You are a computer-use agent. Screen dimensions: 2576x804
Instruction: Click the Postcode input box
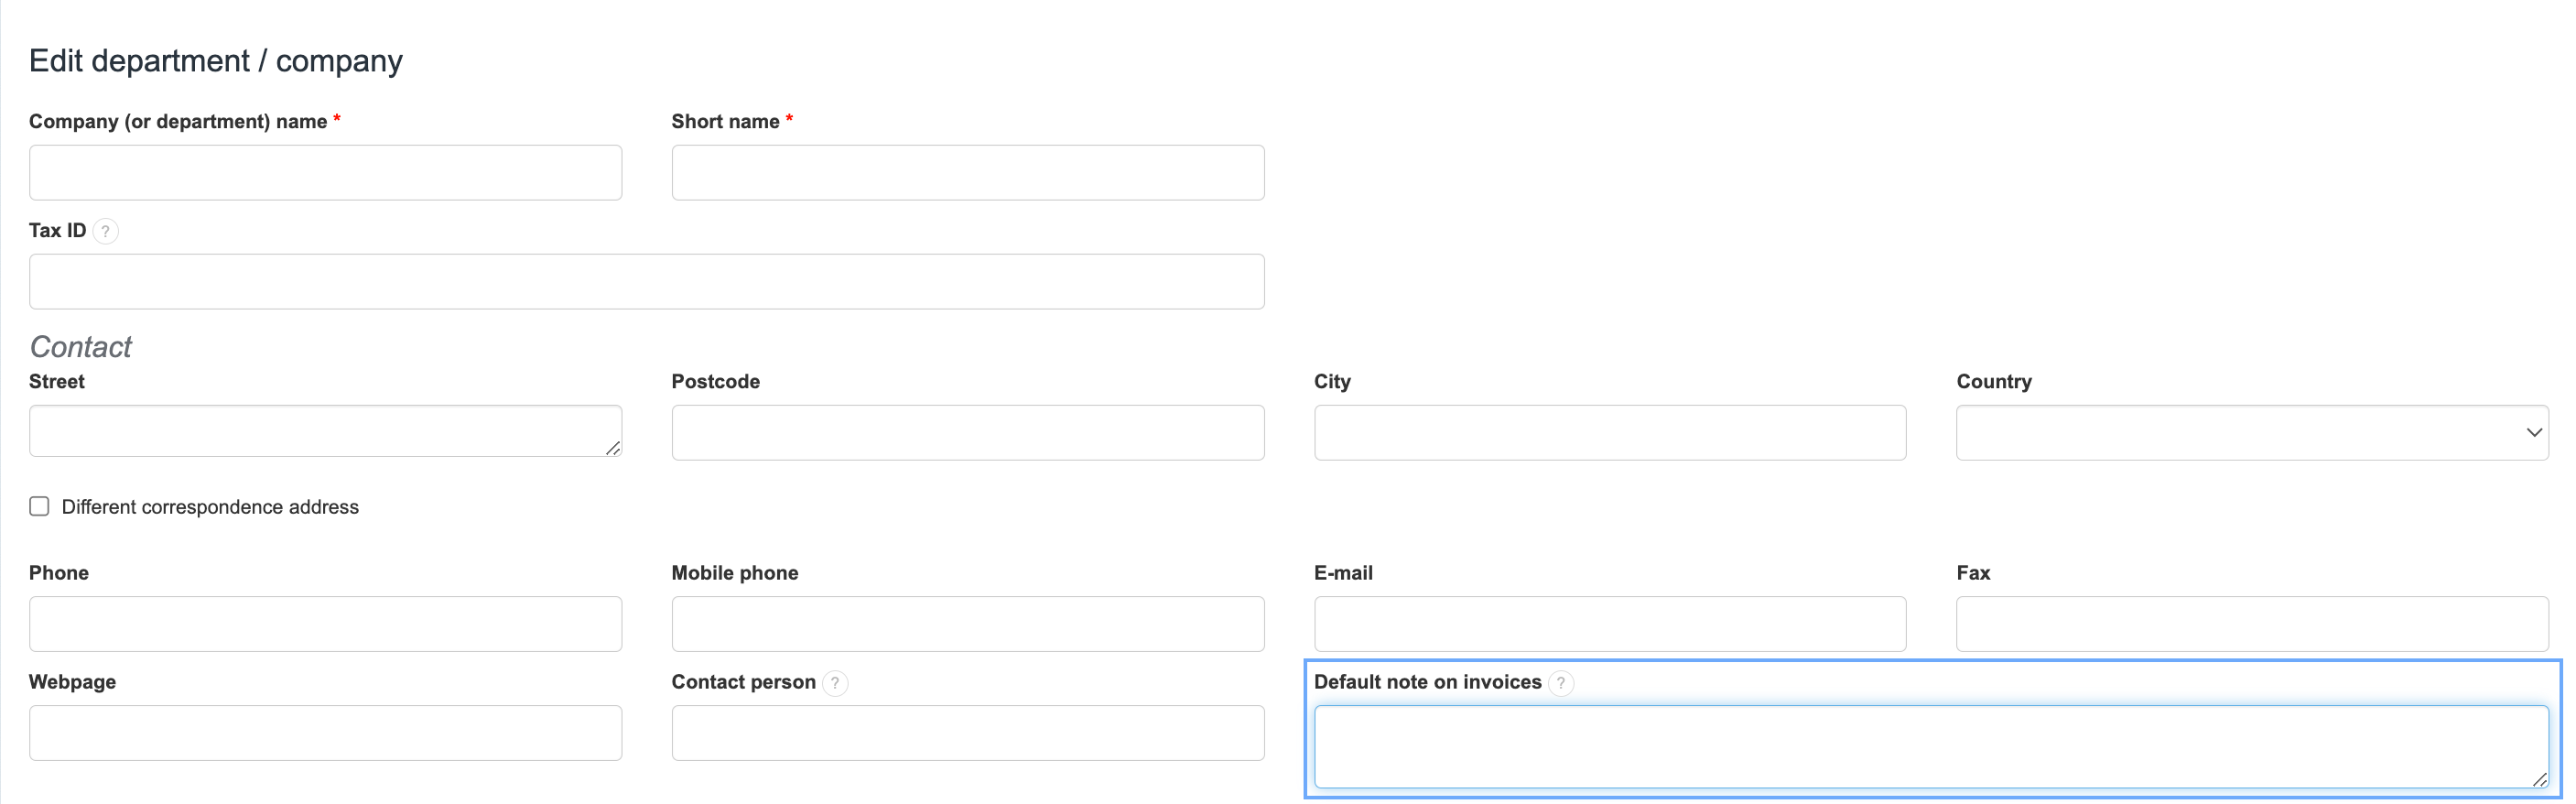point(967,432)
